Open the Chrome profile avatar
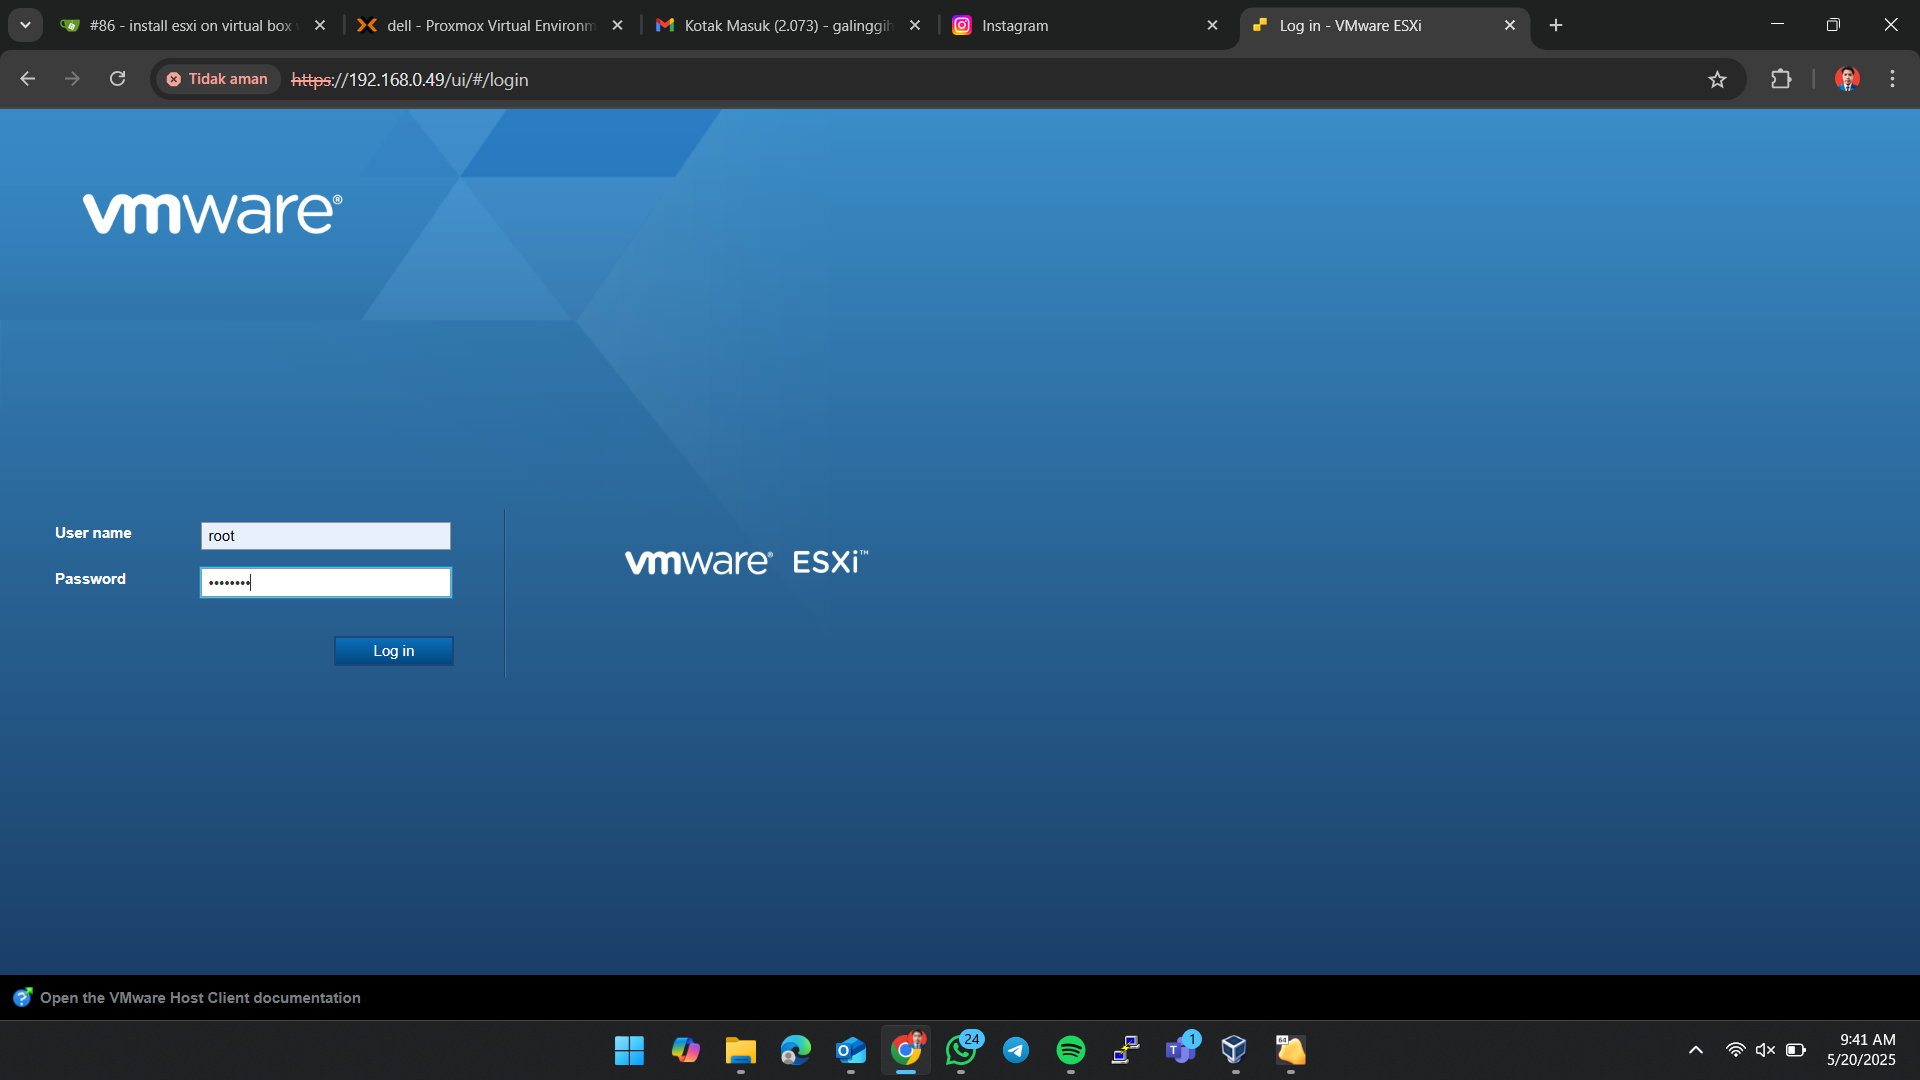This screenshot has height=1080, width=1920. coord(1847,79)
